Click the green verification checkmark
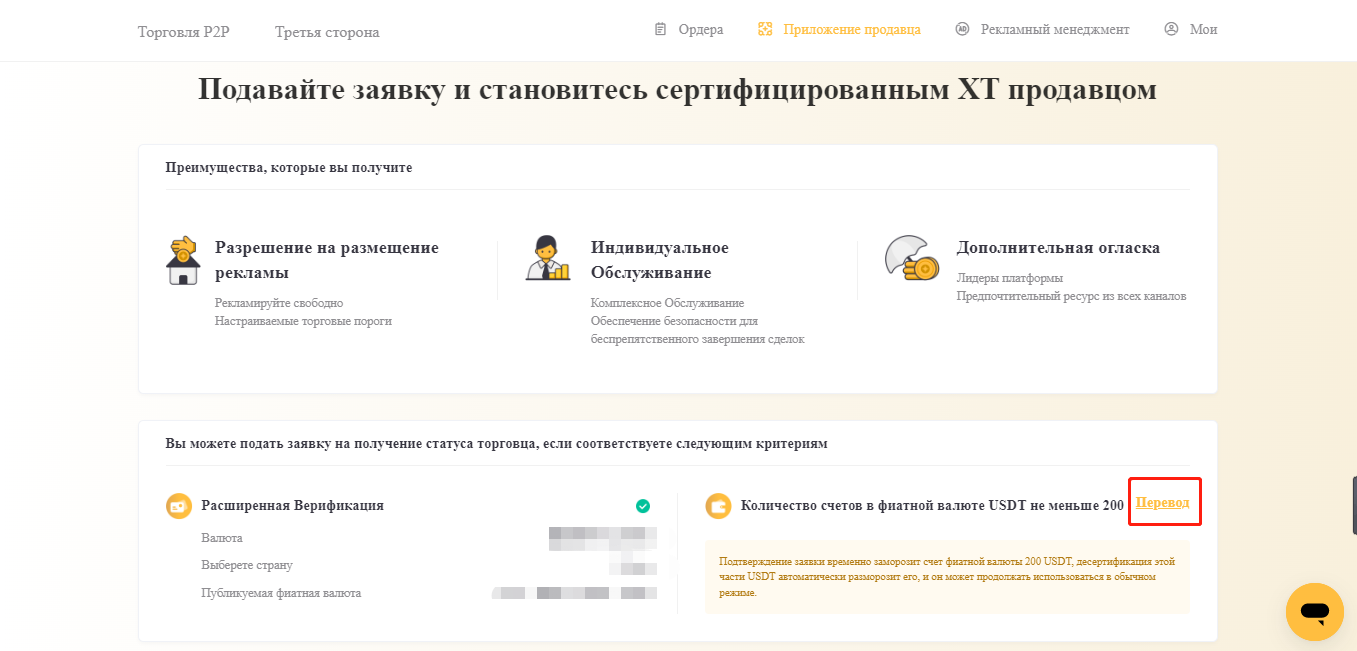Viewport: 1357px width, 651px height. point(643,506)
